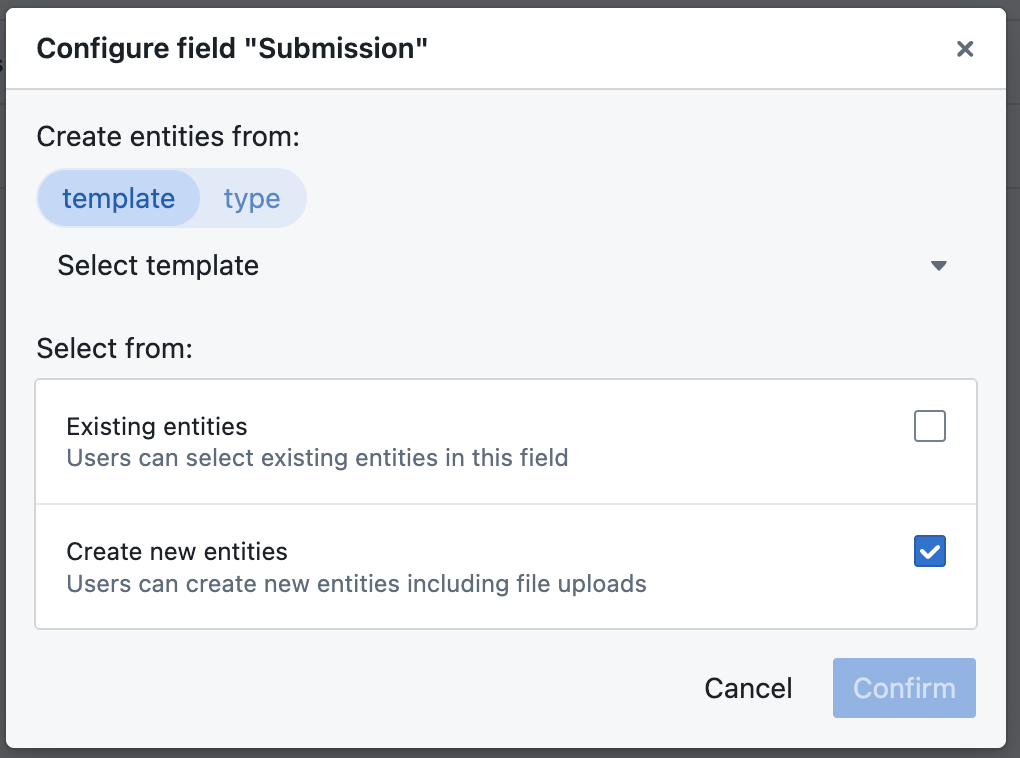The width and height of the screenshot is (1020, 758).
Task: Click the Select template caret arrow
Action: click(x=938, y=266)
